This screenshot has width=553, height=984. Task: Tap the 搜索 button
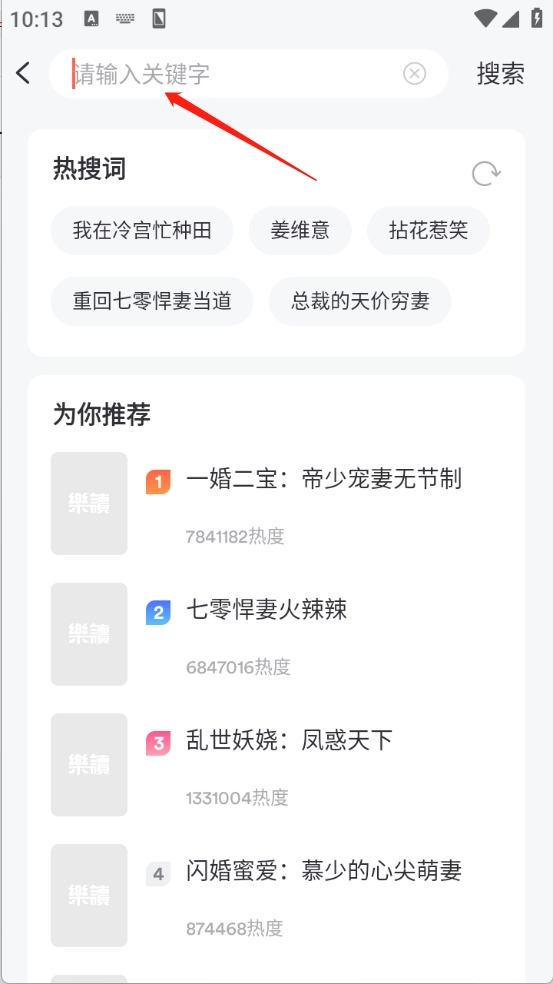pyautogui.click(x=500, y=74)
